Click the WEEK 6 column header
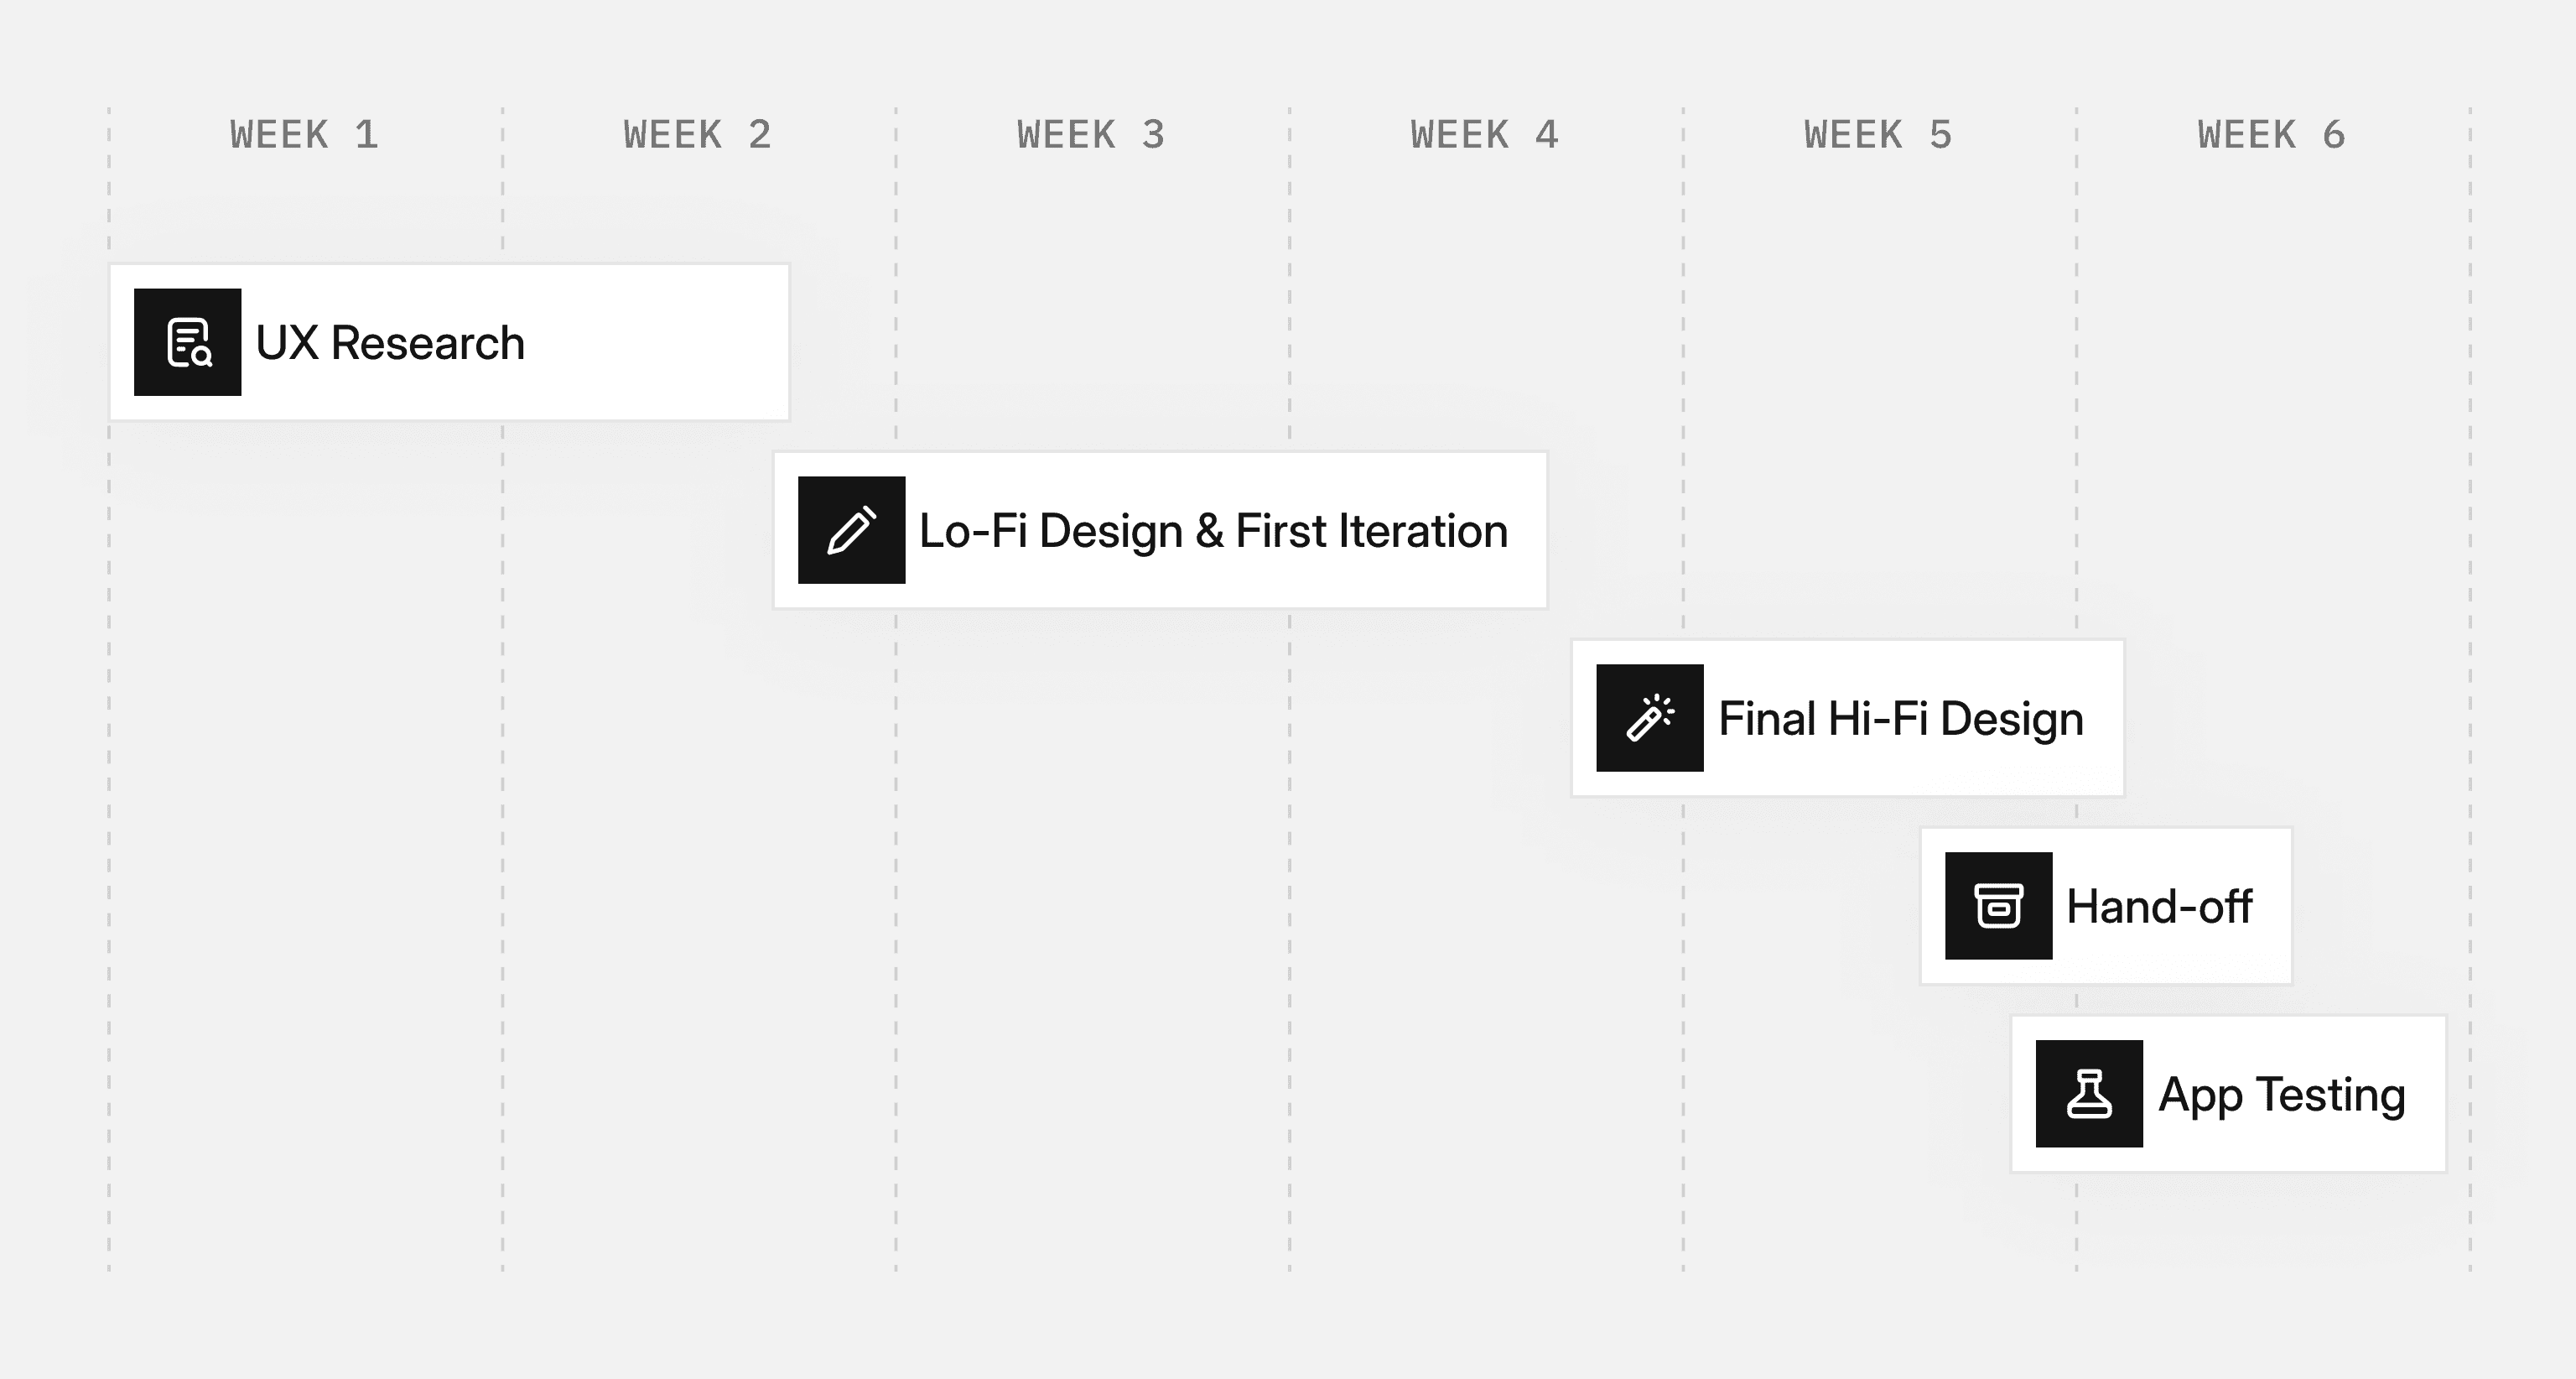2576x1379 pixels. (2272, 135)
